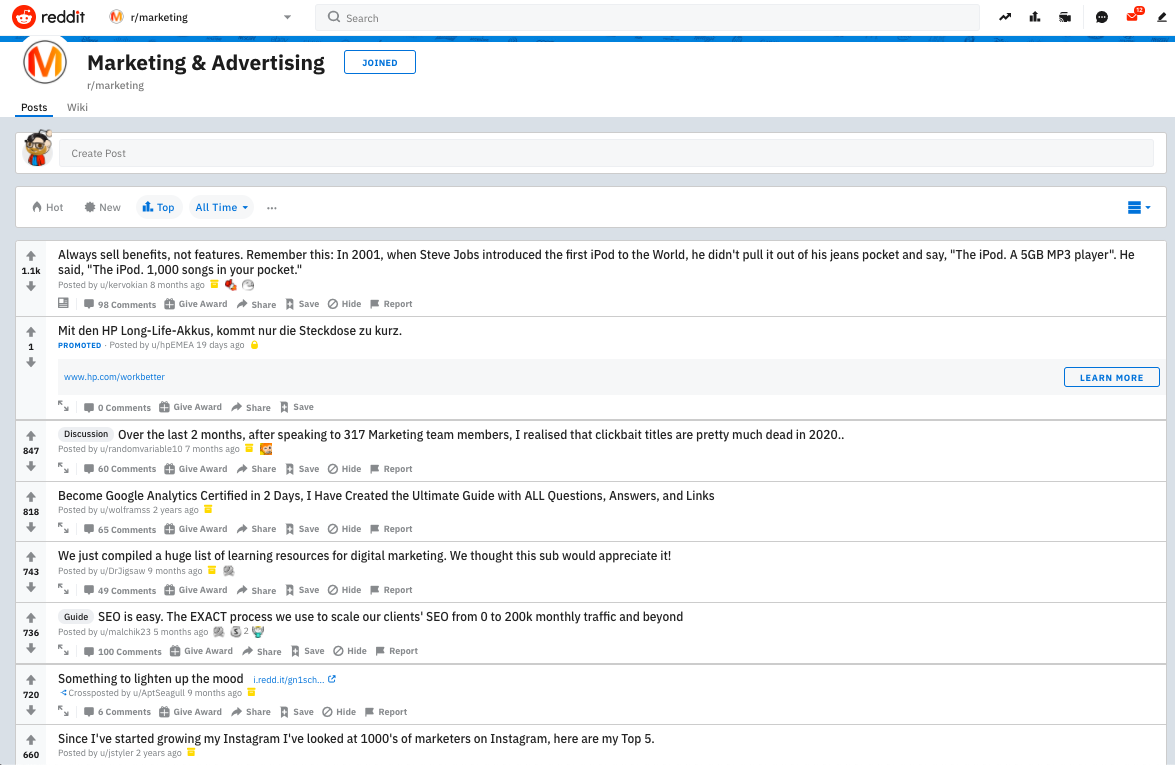The width and height of the screenshot is (1175, 765).
Task: Hide the Google Analytics Certified post
Action: click(346, 529)
